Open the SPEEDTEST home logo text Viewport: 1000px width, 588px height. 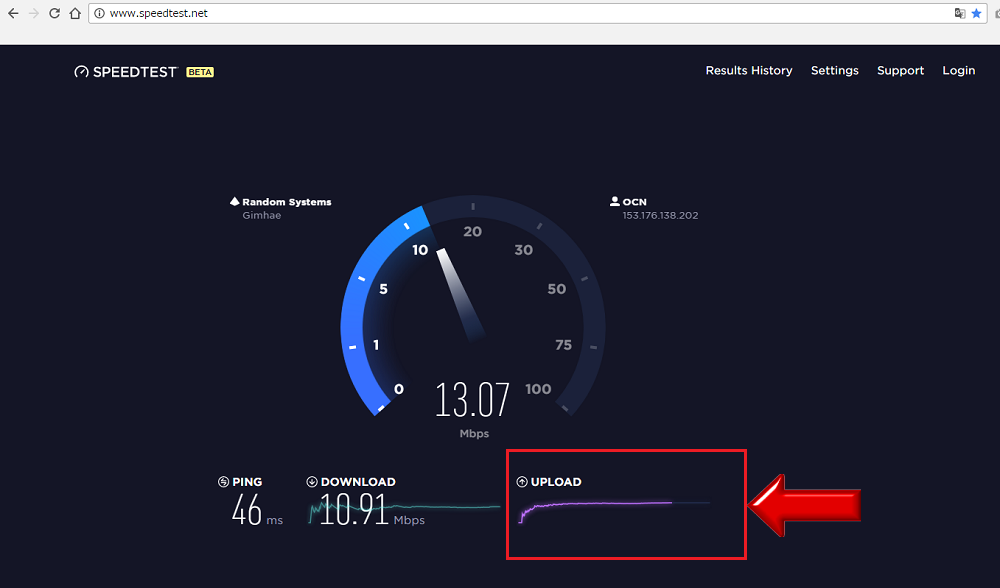[x=135, y=72]
